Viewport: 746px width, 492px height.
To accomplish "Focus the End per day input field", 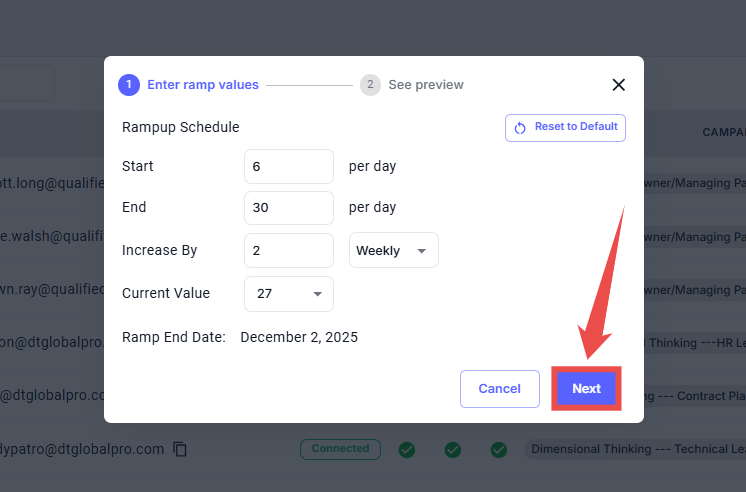I will (x=288, y=208).
